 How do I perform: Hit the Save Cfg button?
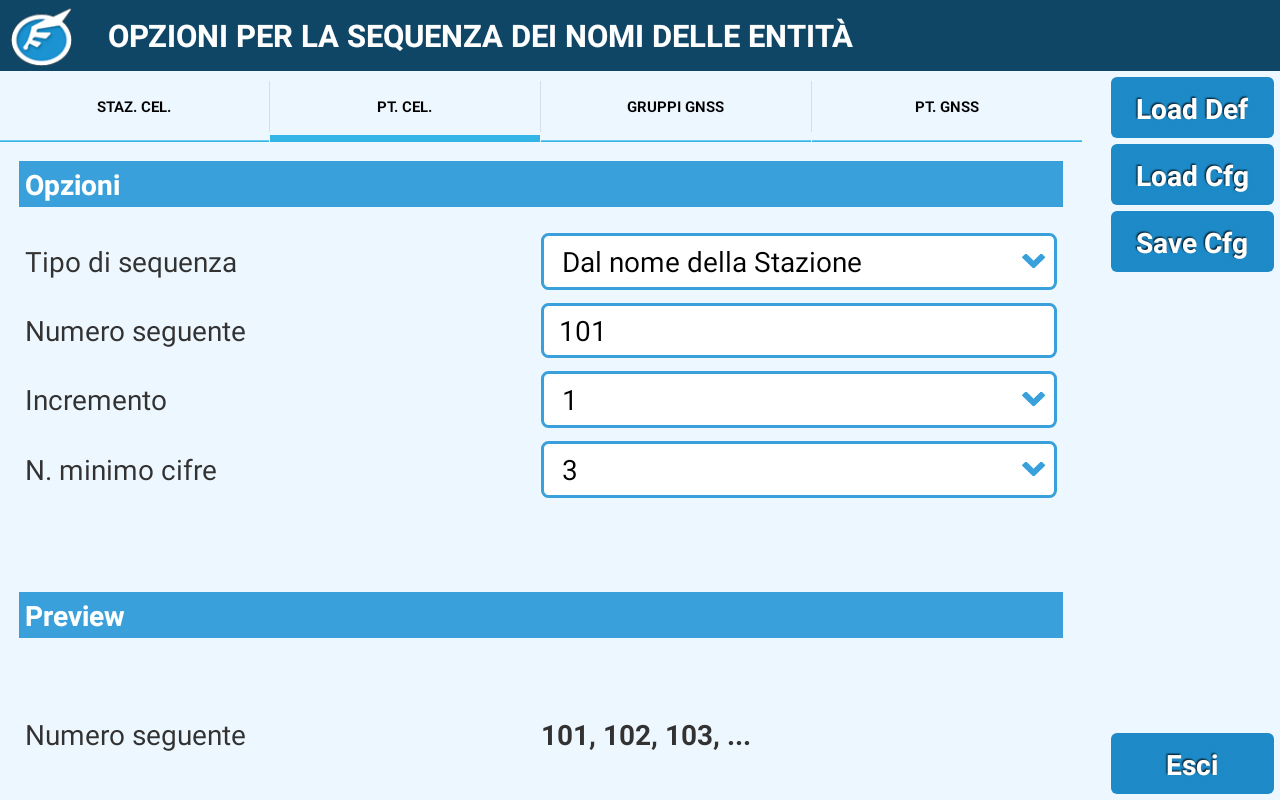coord(1192,243)
